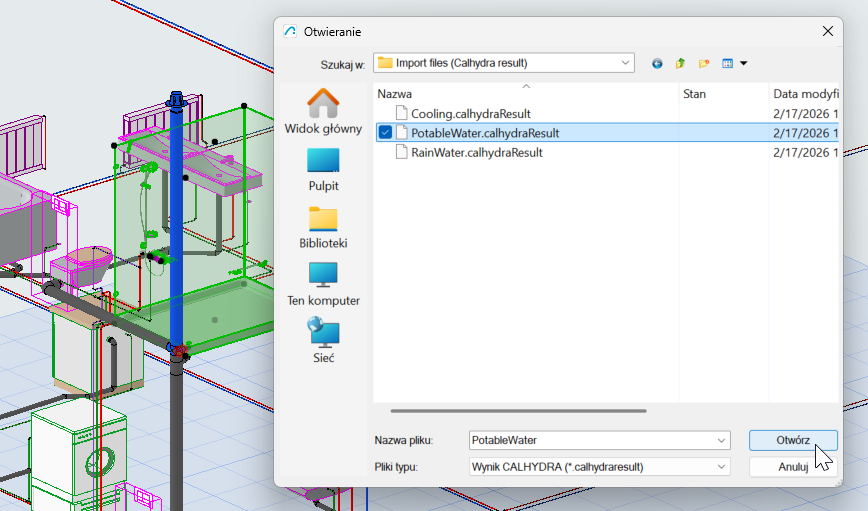Click the Anuluj button
Screen dimensions: 868x511
793,467
